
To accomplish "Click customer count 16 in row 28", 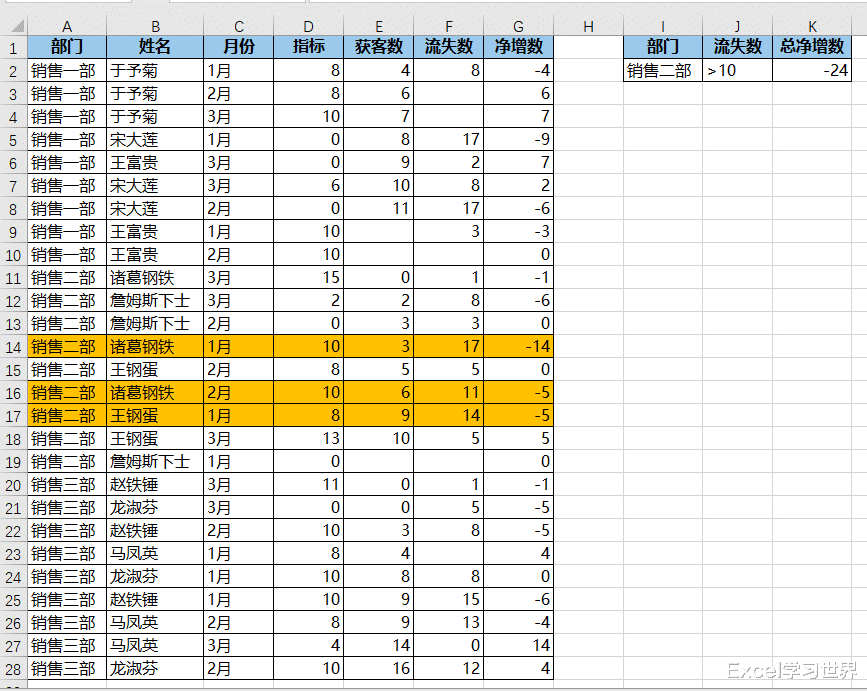I will 379,669.
